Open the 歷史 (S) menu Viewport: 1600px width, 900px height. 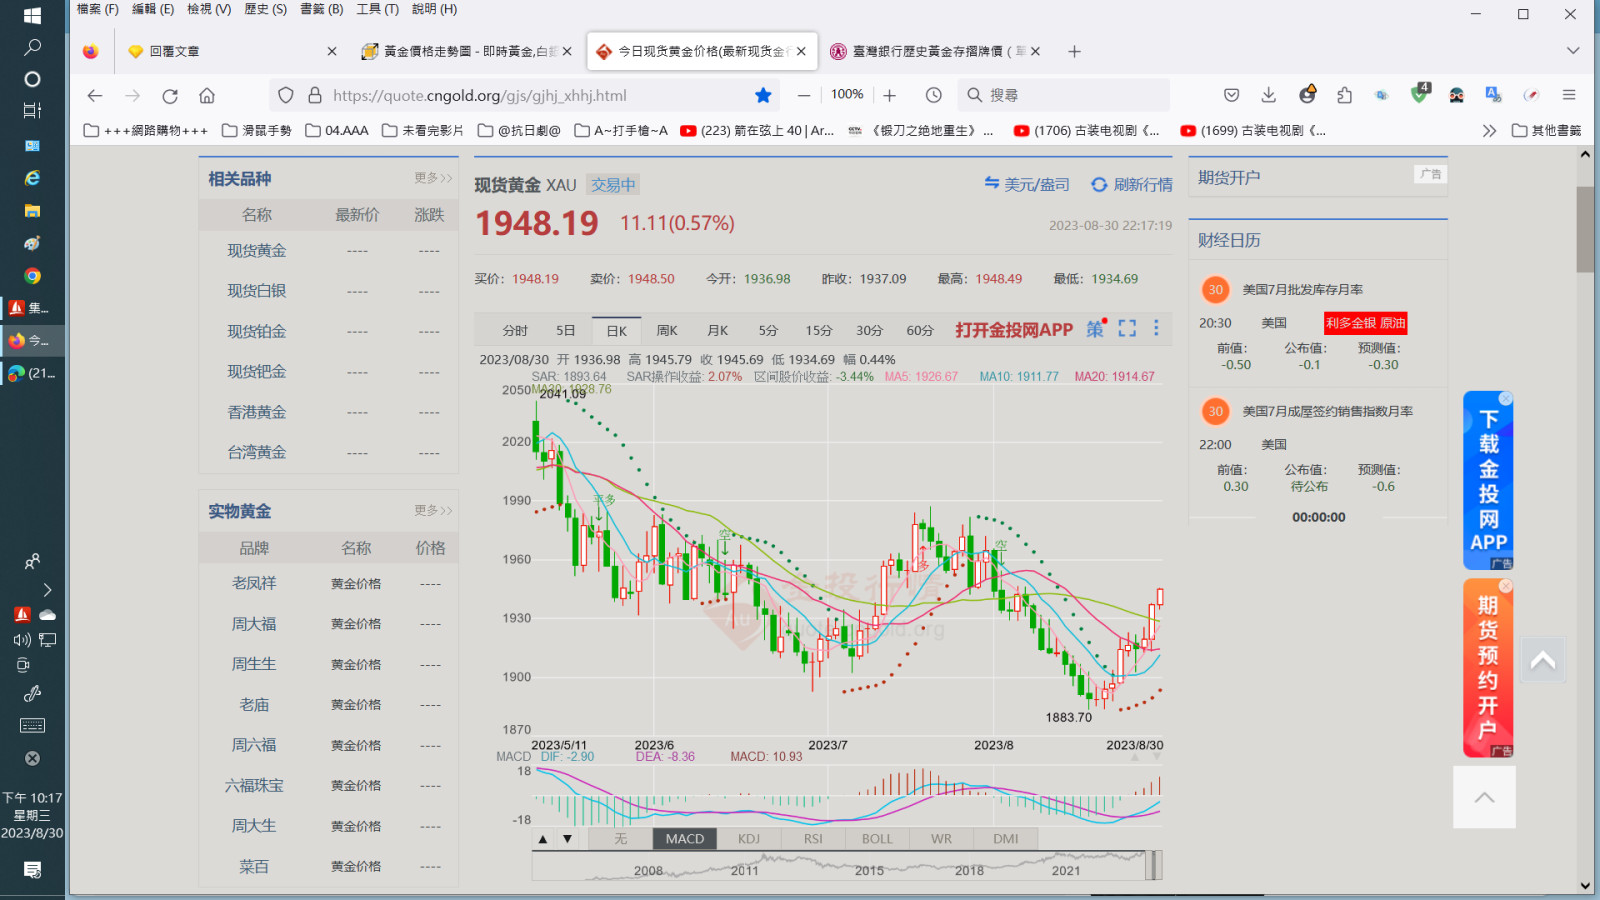[265, 9]
